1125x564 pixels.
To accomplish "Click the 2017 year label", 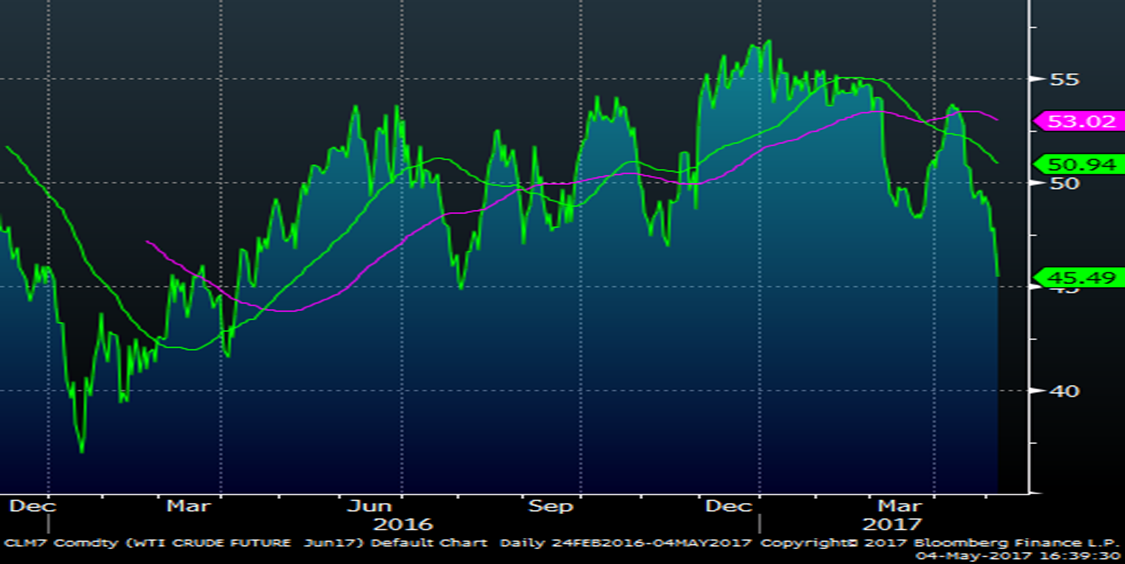I will click(x=892, y=525).
